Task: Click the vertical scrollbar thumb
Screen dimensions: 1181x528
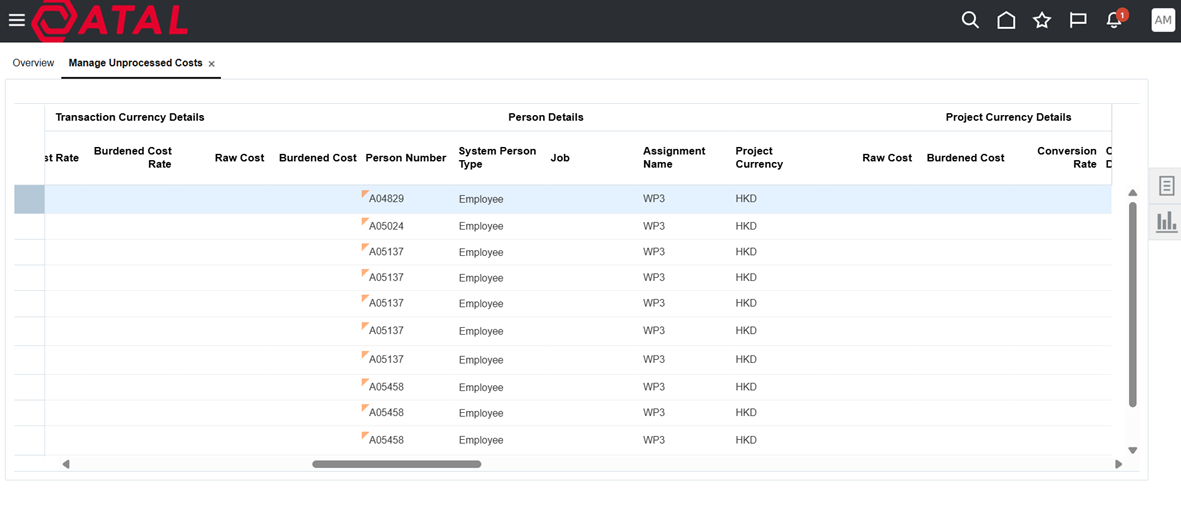Action: (1132, 304)
